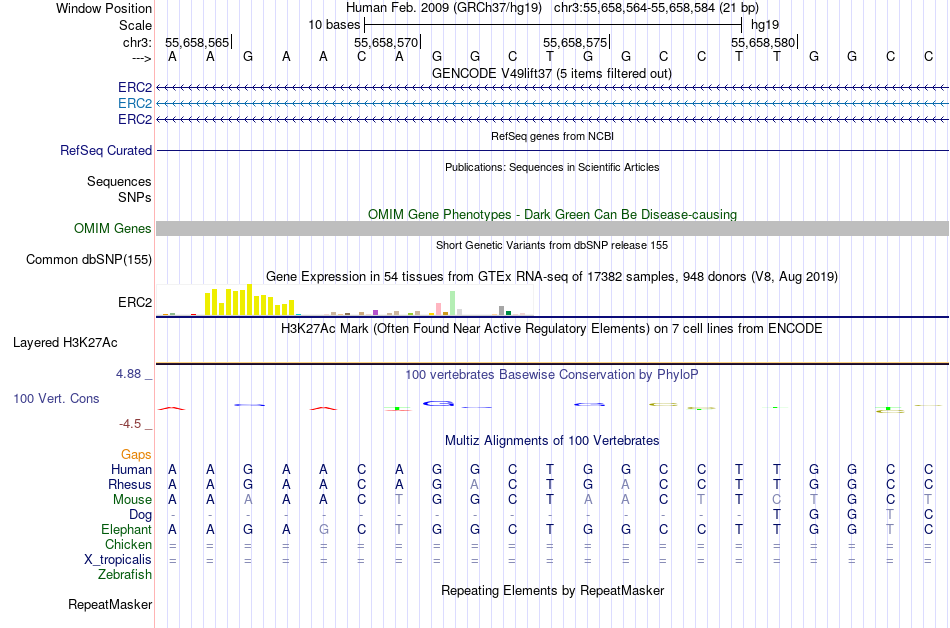The height and width of the screenshot is (628, 950).
Task: Open 'Publications: Sequences in Scientific Articles' title
Action: (x=552, y=167)
